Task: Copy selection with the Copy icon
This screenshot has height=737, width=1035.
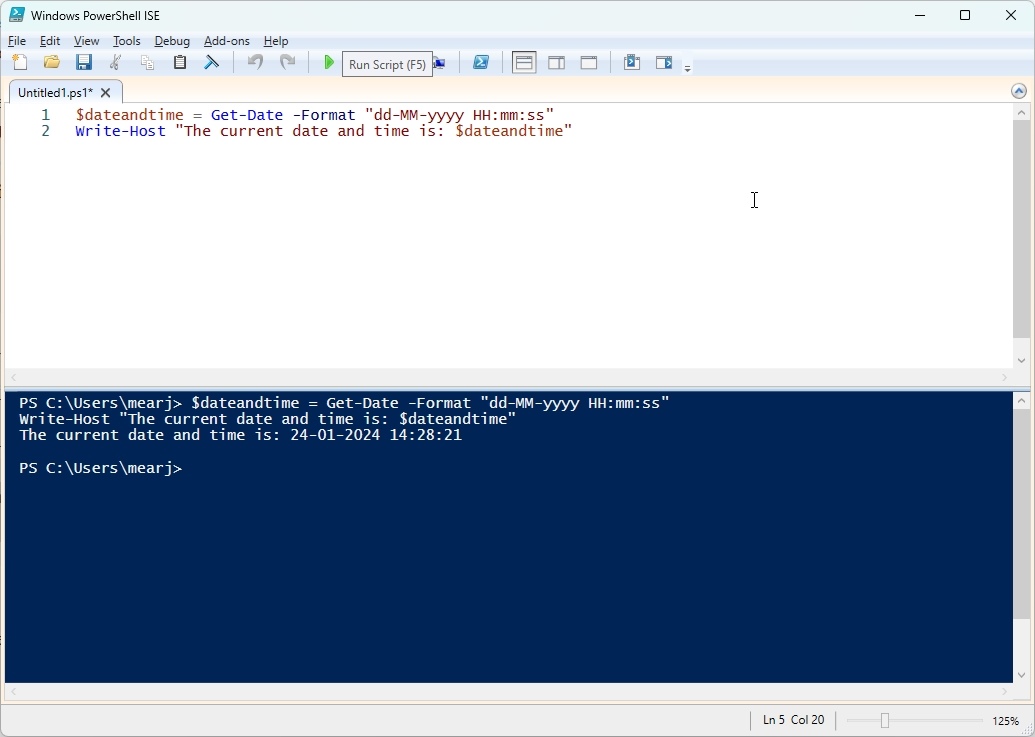Action: coord(147,62)
